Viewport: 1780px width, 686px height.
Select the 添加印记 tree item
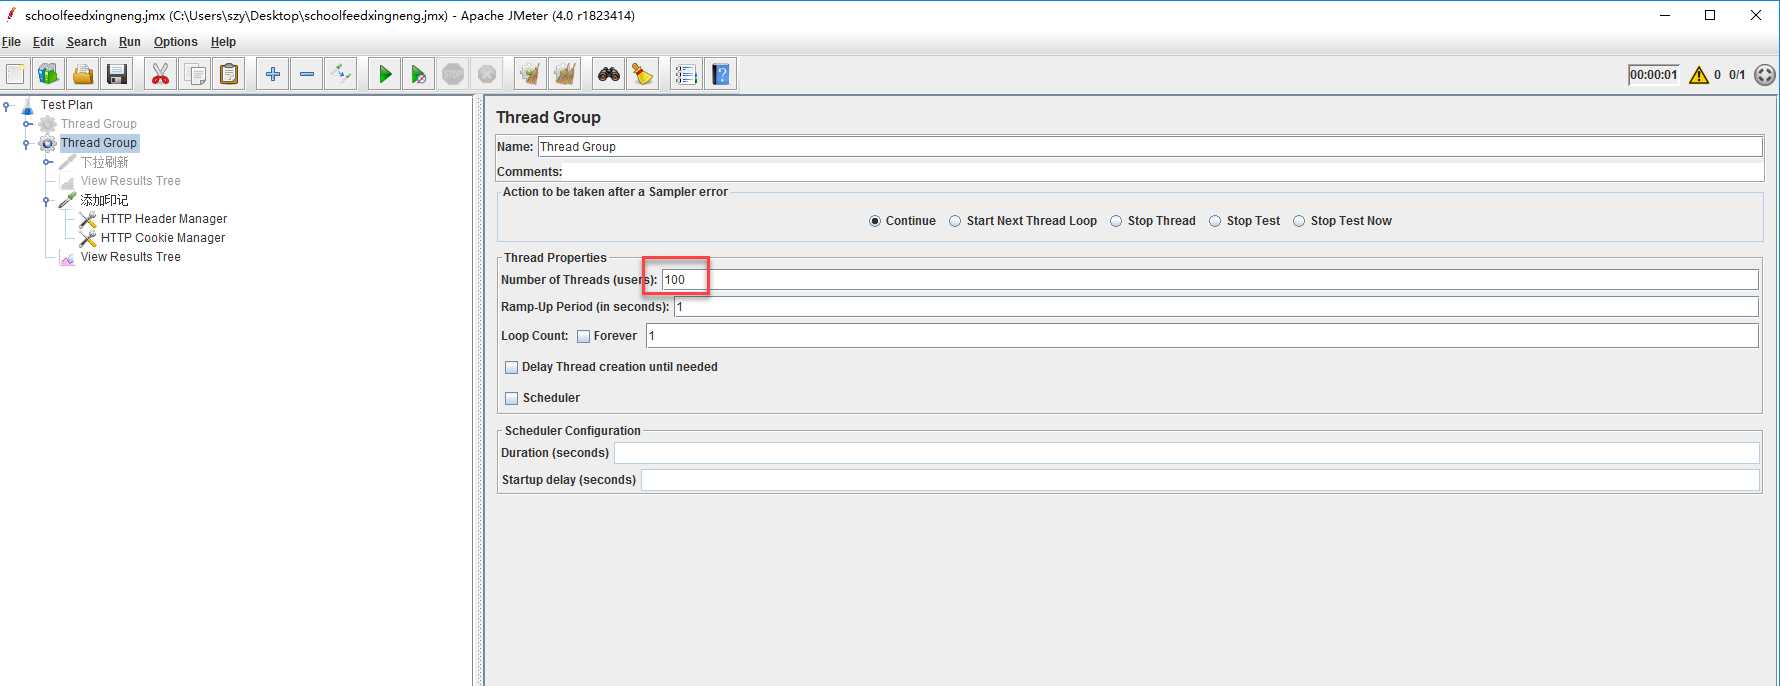pos(105,200)
